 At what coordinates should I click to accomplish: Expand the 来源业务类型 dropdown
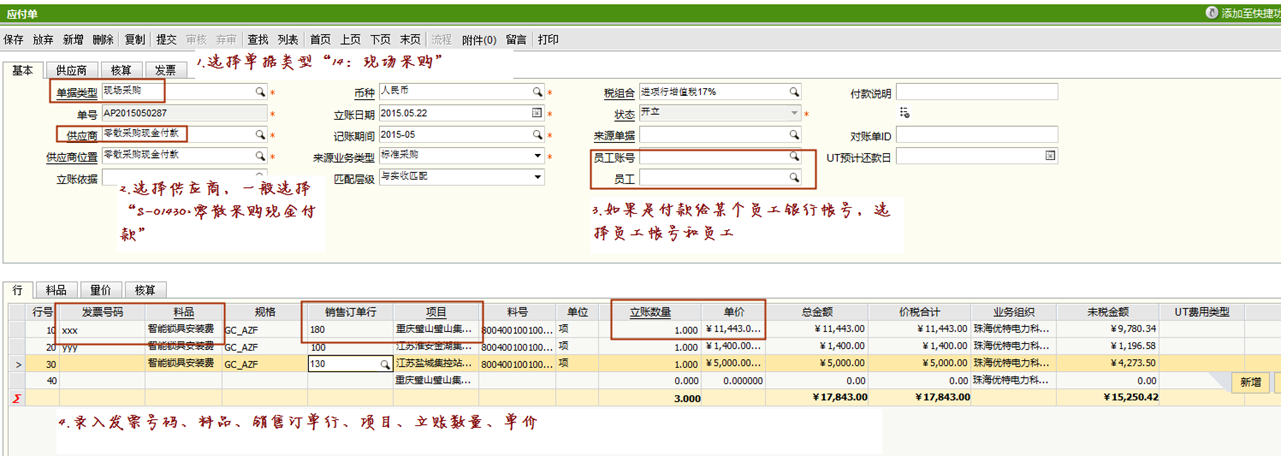pos(538,156)
